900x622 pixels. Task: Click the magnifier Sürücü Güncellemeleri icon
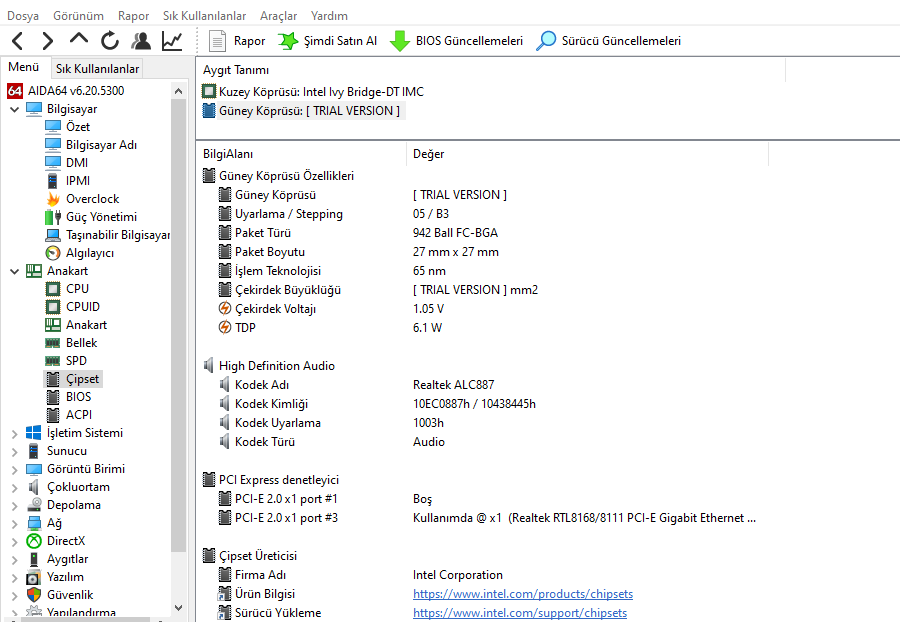(546, 41)
